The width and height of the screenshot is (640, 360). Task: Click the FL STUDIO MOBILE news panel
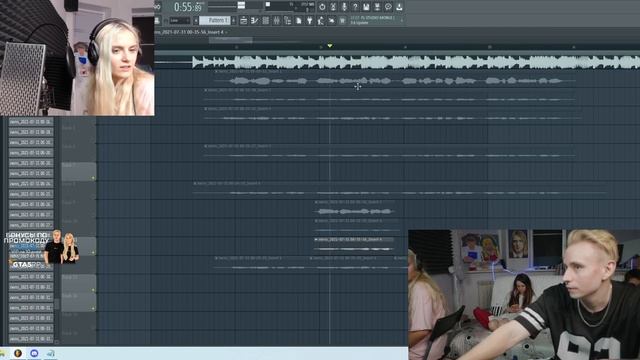coord(373,20)
